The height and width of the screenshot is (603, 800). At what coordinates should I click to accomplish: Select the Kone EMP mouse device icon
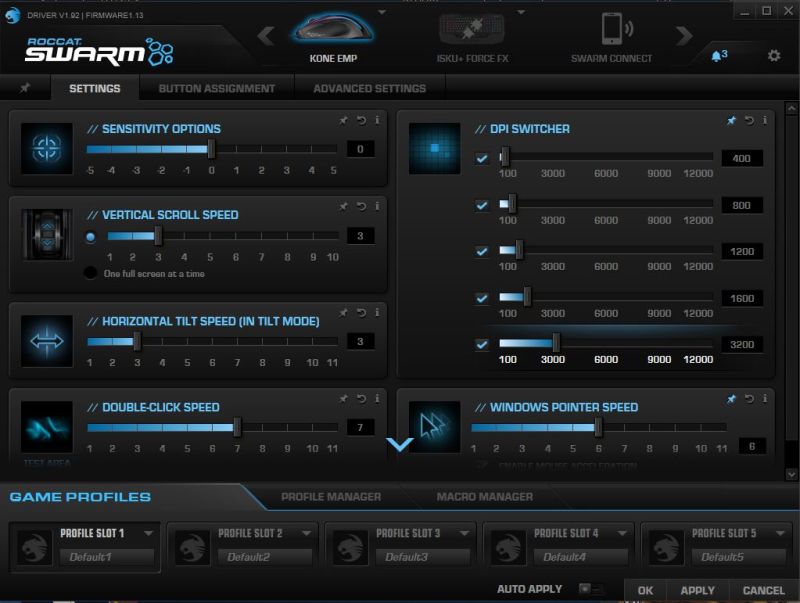333,27
